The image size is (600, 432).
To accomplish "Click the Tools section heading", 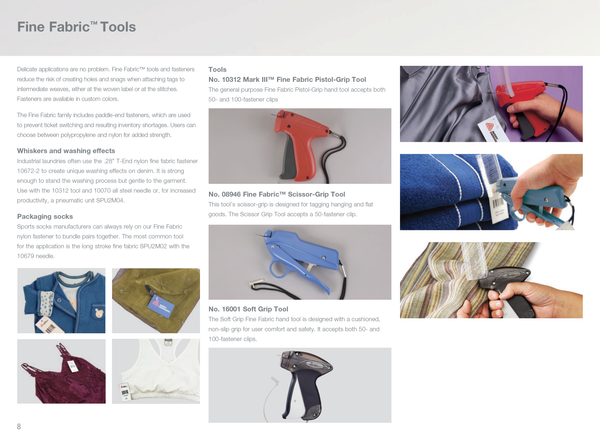I will pos(217,70).
